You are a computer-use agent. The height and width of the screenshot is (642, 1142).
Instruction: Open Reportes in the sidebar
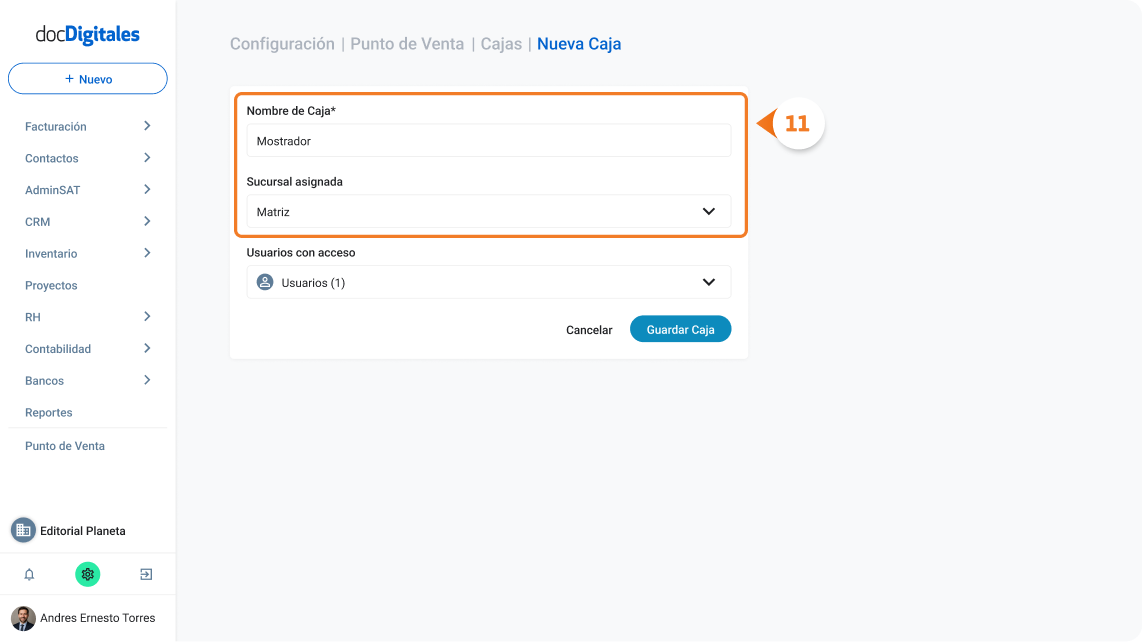coord(49,412)
